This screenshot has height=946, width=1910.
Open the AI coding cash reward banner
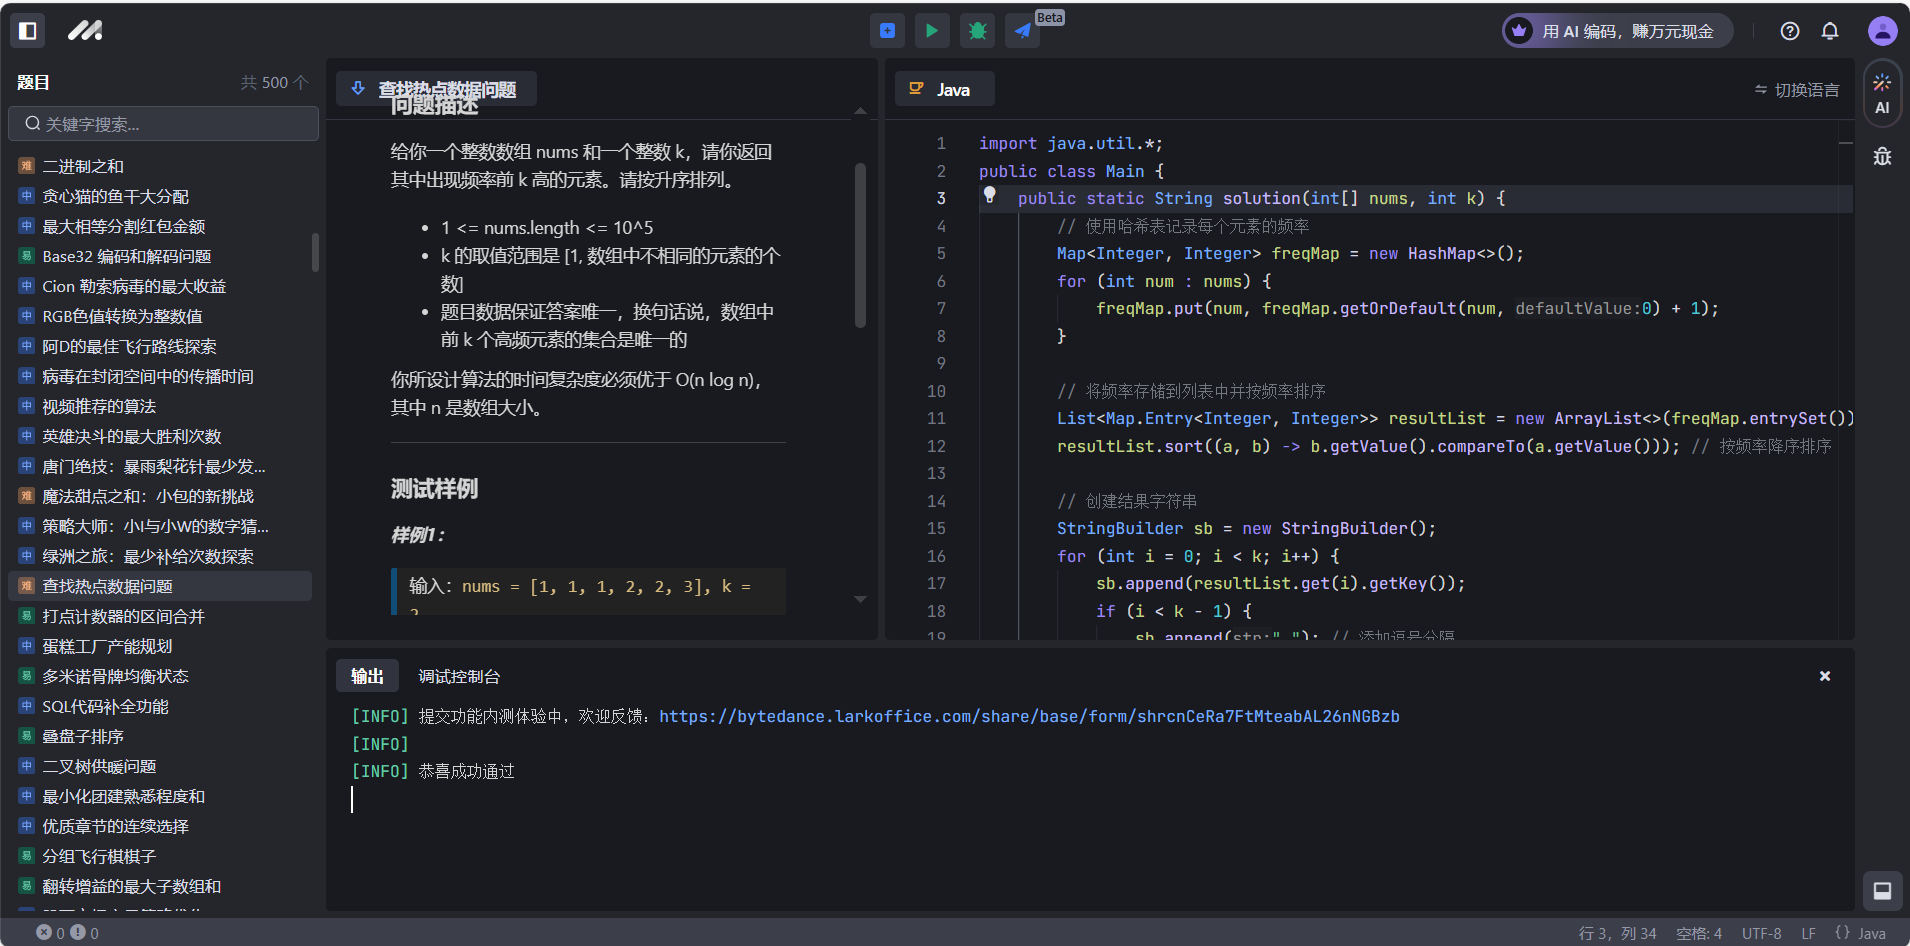click(x=1617, y=31)
